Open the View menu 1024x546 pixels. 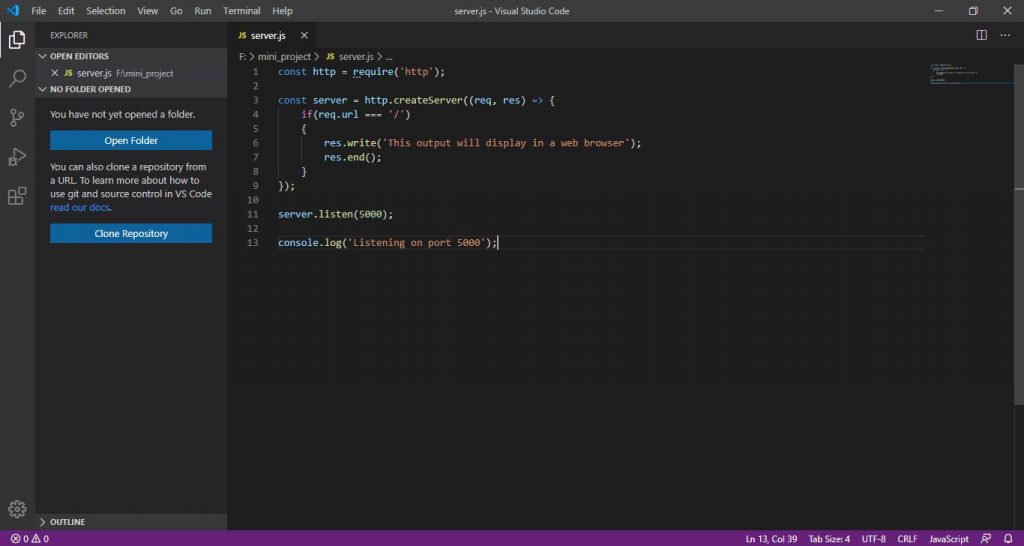[x=148, y=10]
